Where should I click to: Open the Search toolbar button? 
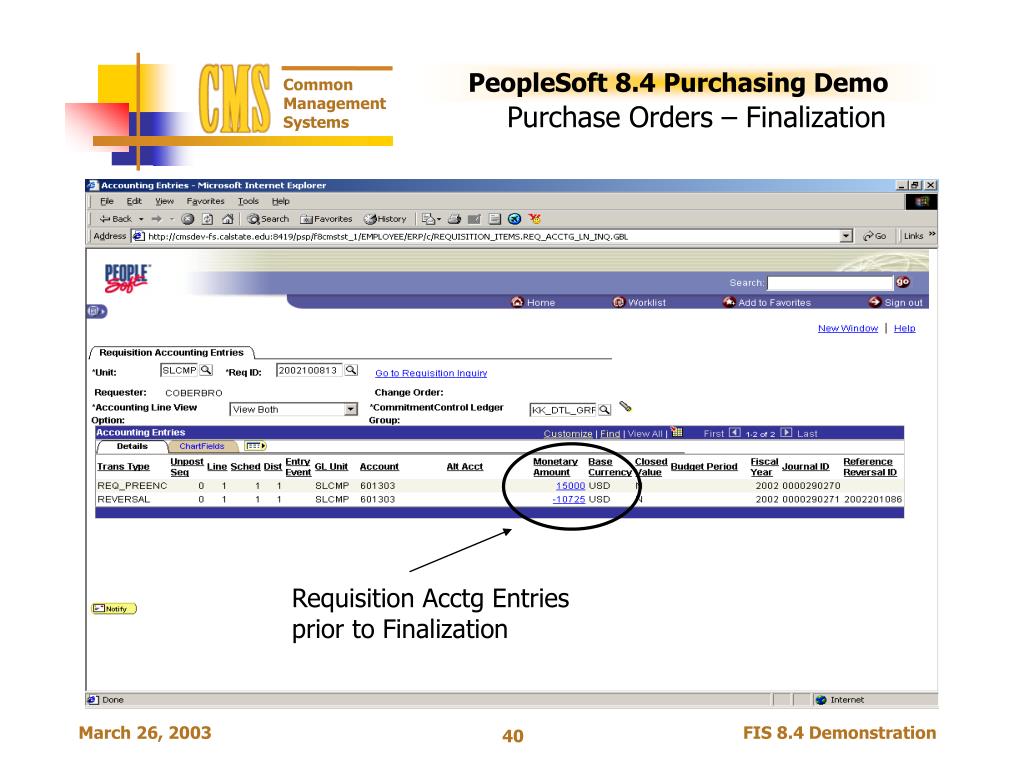point(268,219)
